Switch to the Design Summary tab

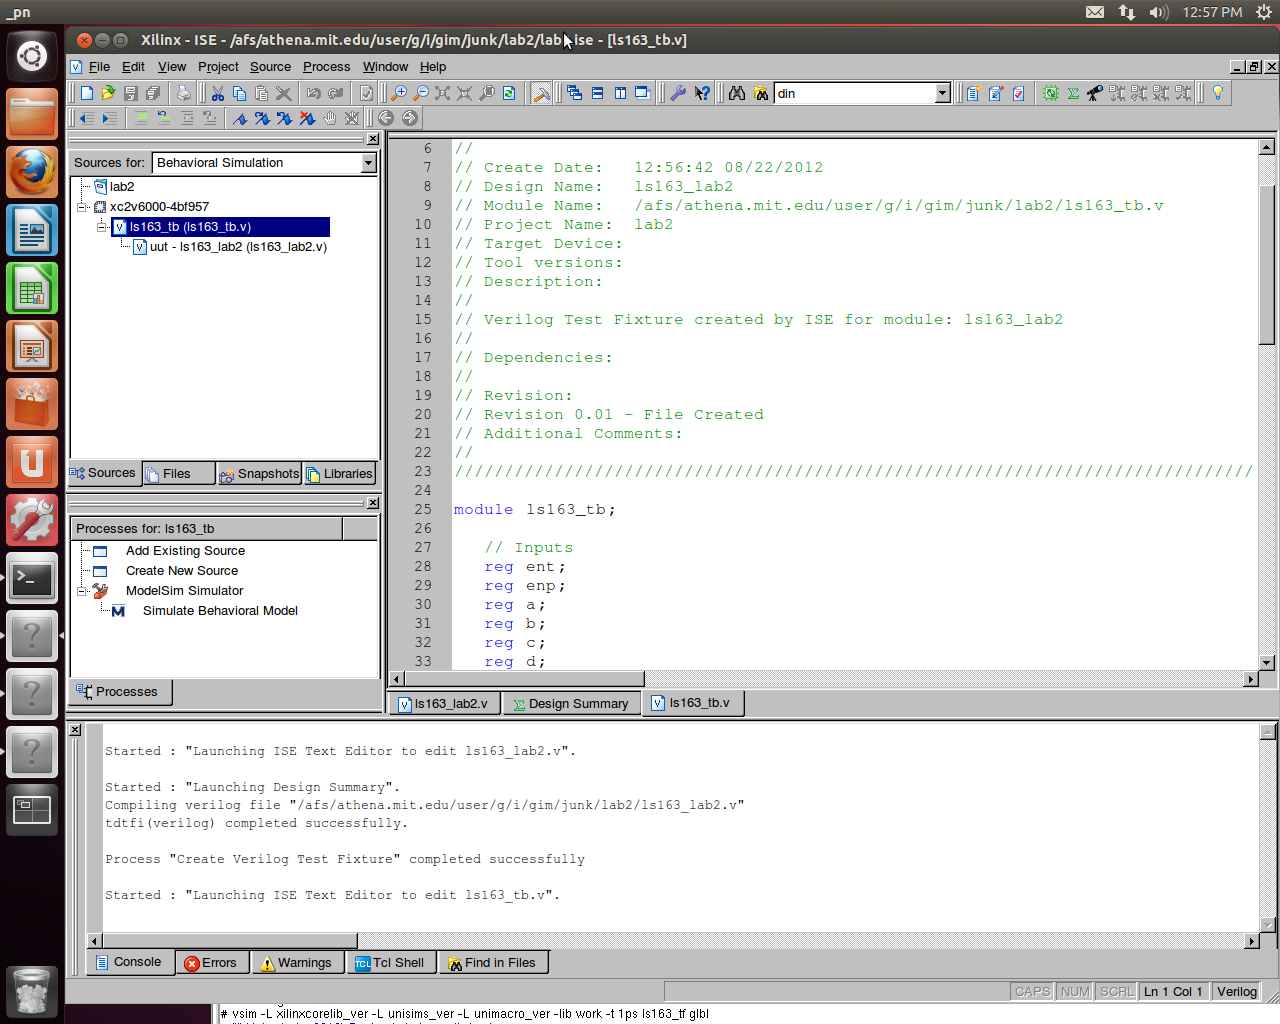tap(571, 704)
